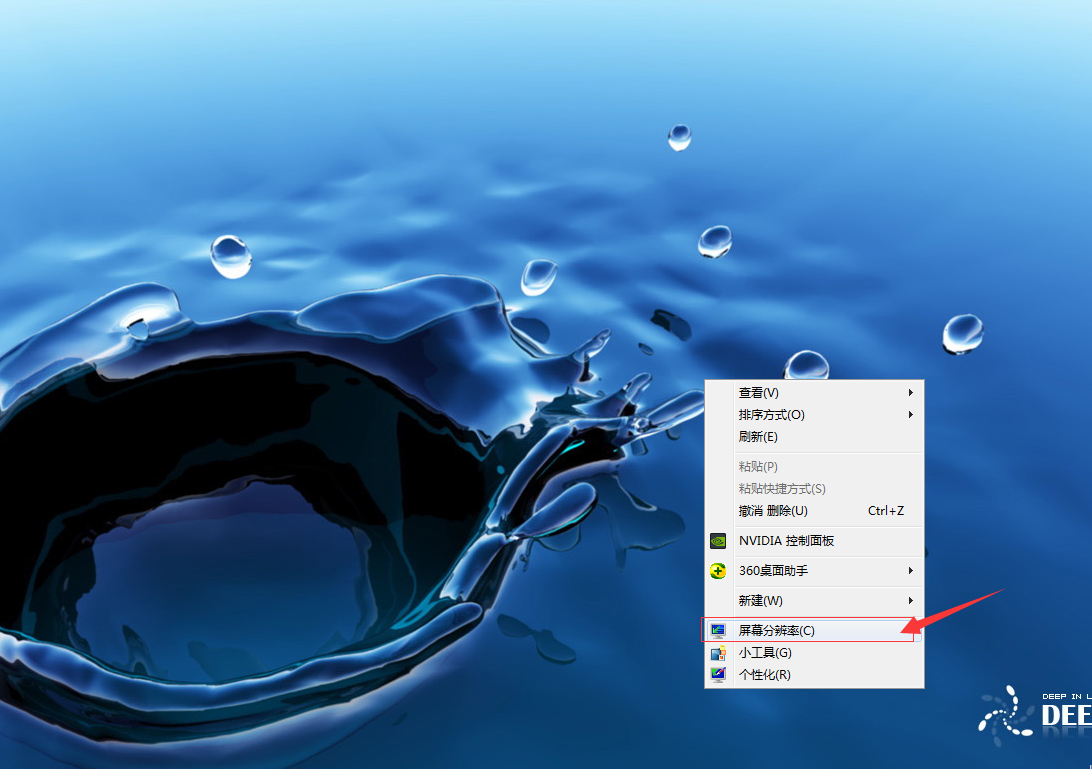
Task: Expand the 360桌面助手 submenu arrow
Action: [910, 571]
